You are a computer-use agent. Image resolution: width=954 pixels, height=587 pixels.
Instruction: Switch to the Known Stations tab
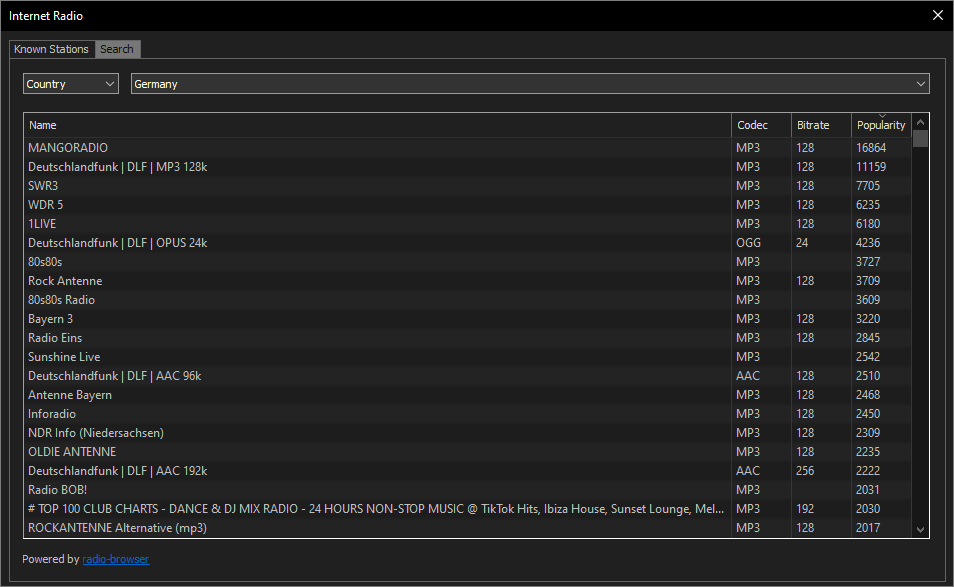pyautogui.click(x=51, y=49)
